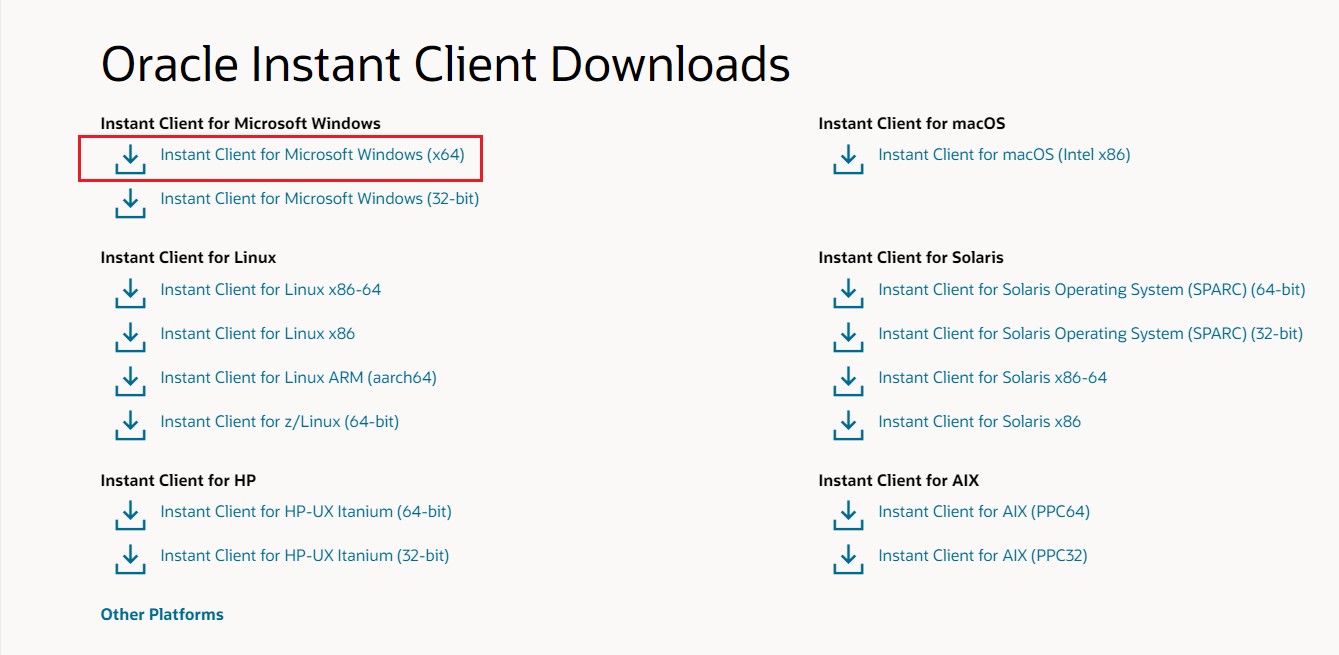Click download icon beside Solaris SPARC (64-bit)
The image size is (1339, 655).
[x=848, y=293]
